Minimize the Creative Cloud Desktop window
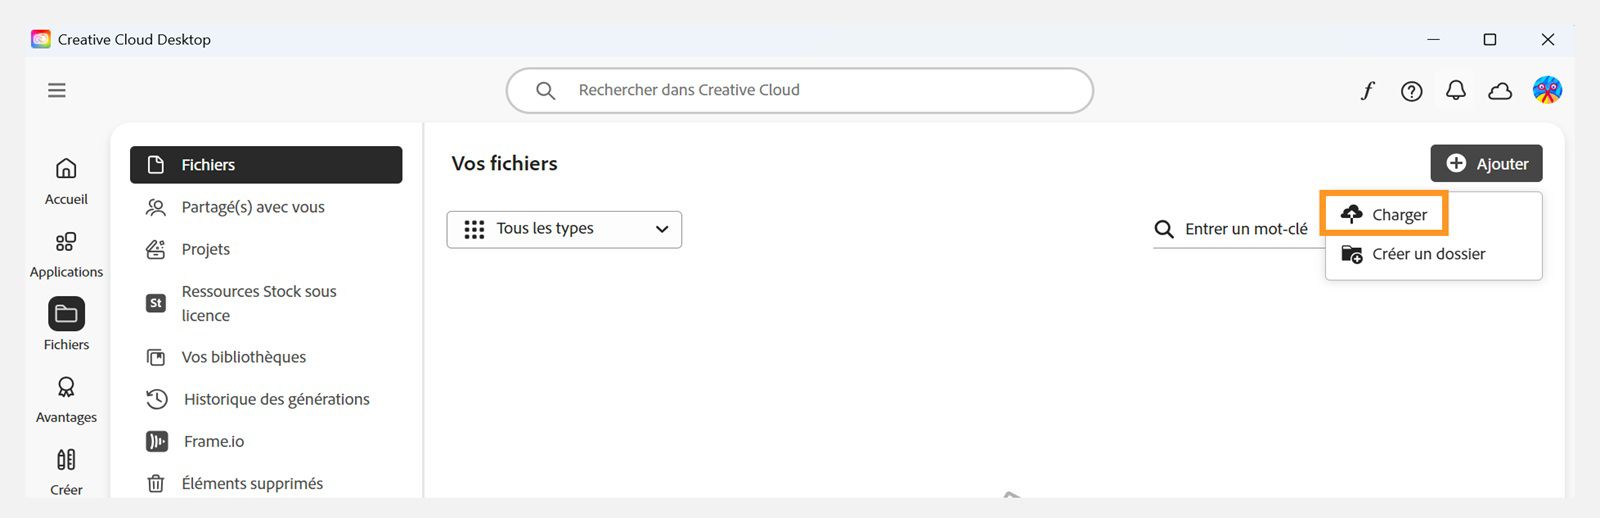Viewport: 1600px width, 518px height. pyautogui.click(x=1433, y=39)
